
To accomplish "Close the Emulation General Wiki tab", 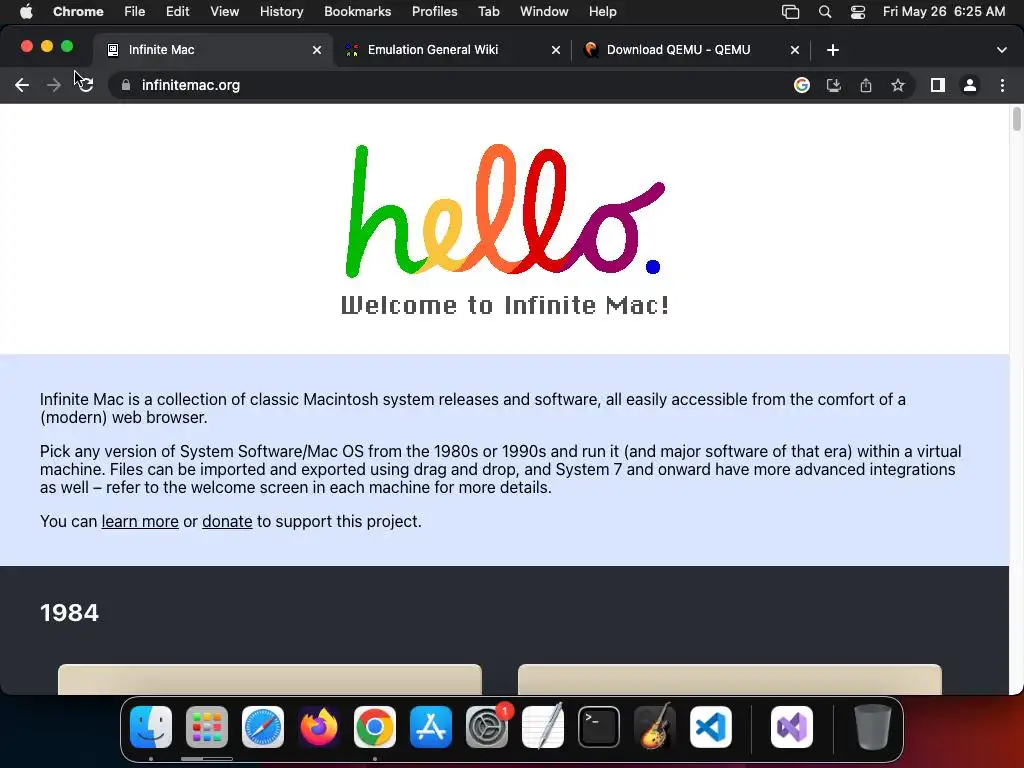I will (x=556, y=50).
